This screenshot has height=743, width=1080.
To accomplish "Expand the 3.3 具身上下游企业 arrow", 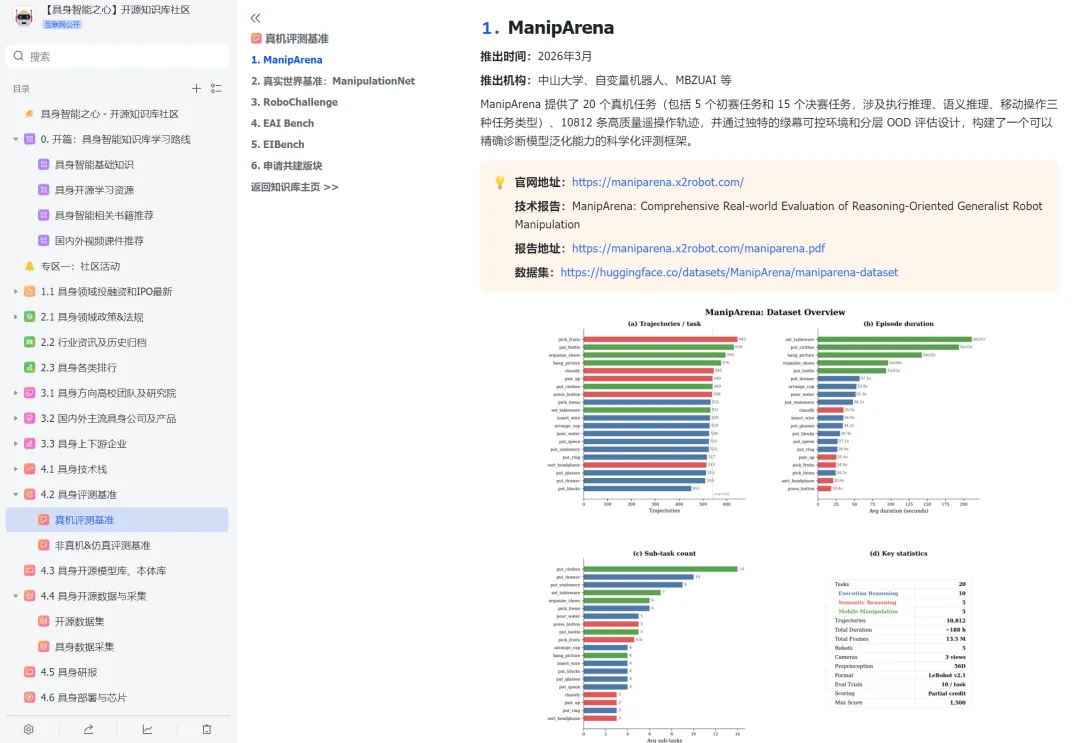I will coord(16,444).
